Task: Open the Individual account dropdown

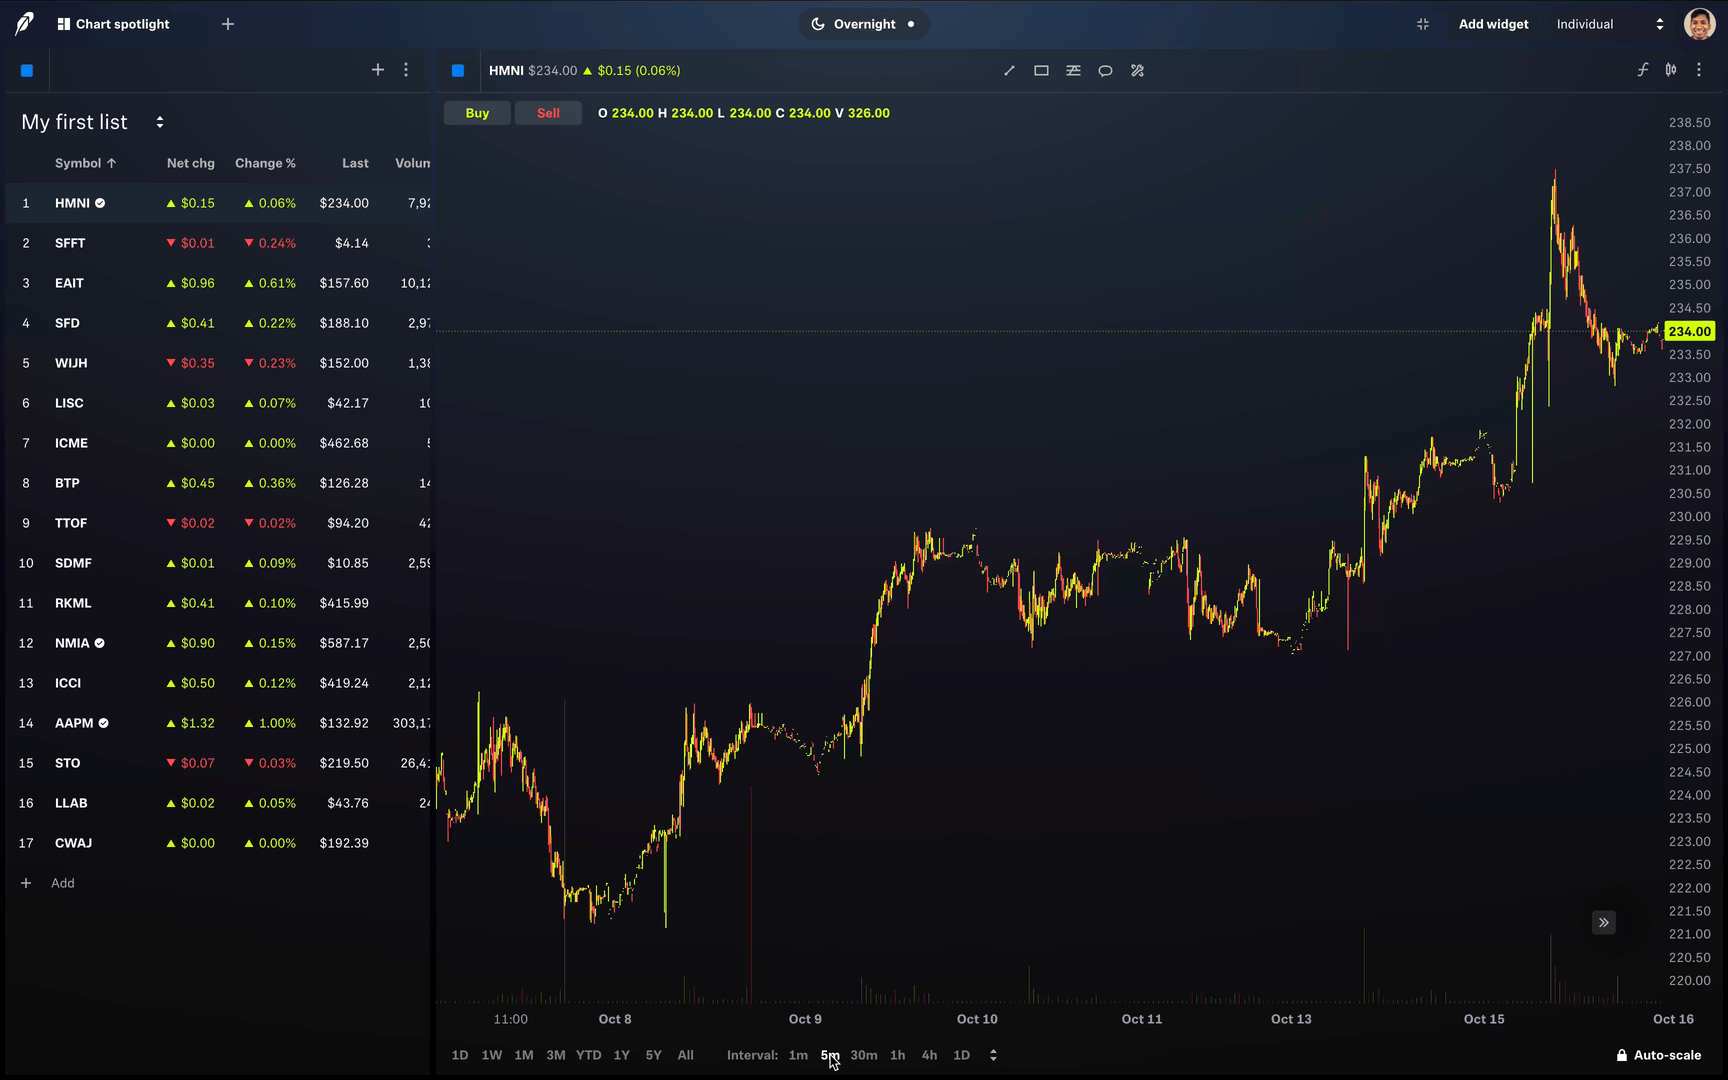Action: pyautogui.click(x=1609, y=24)
